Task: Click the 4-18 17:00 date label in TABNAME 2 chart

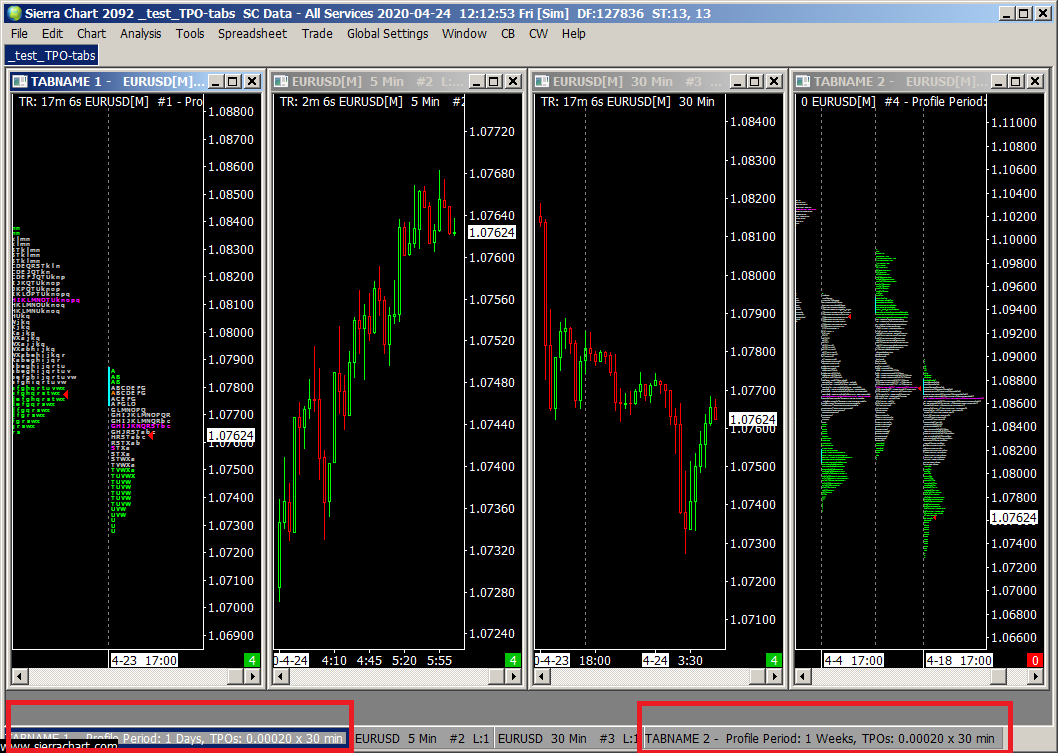Action: pos(959,660)
